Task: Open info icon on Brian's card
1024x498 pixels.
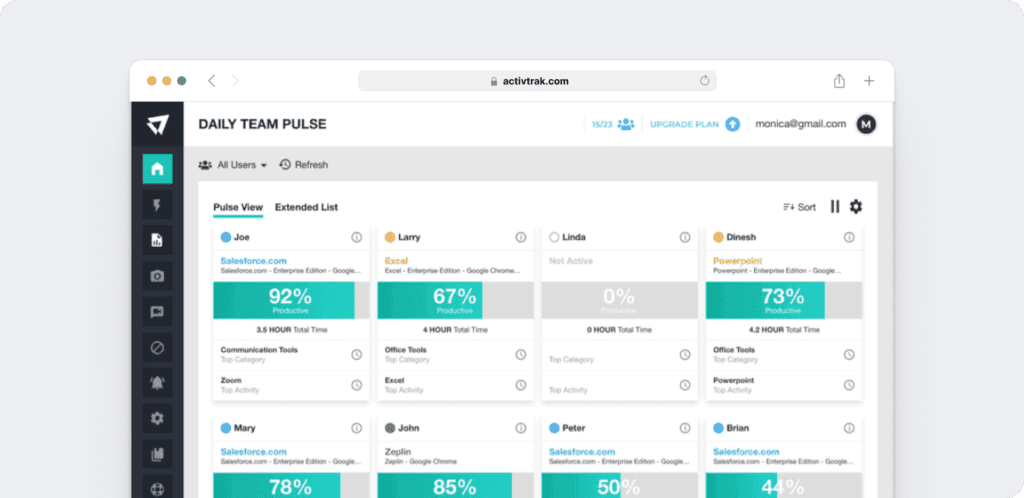Action: click(x=849, y=428)
